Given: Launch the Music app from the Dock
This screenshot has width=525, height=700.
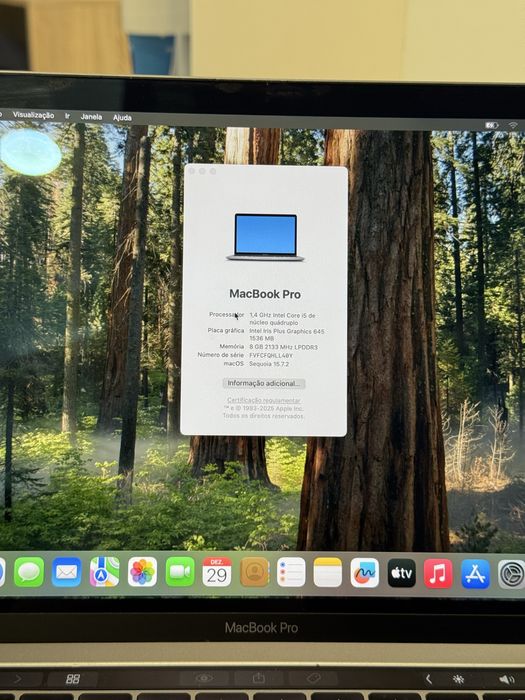Looking at the screenshot, I should tap(438, 574).
